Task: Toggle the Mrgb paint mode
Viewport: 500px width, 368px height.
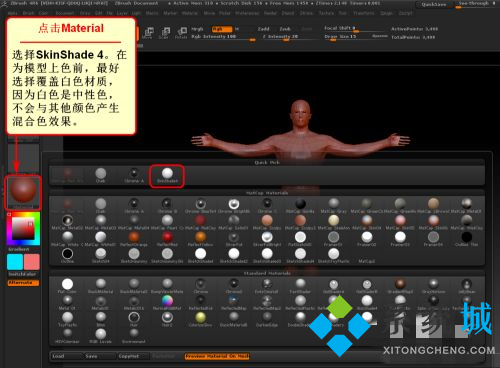Action: pos(197,29)
